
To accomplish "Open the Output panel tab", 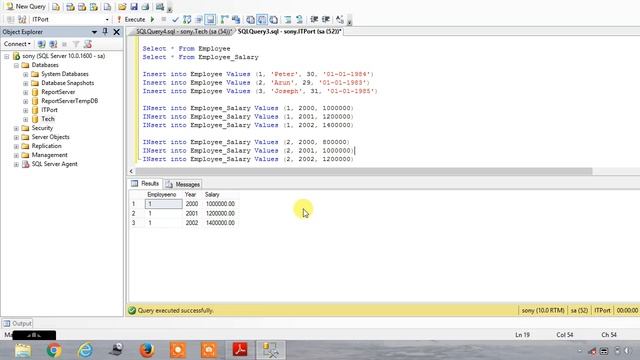I will tap(17, 323).
